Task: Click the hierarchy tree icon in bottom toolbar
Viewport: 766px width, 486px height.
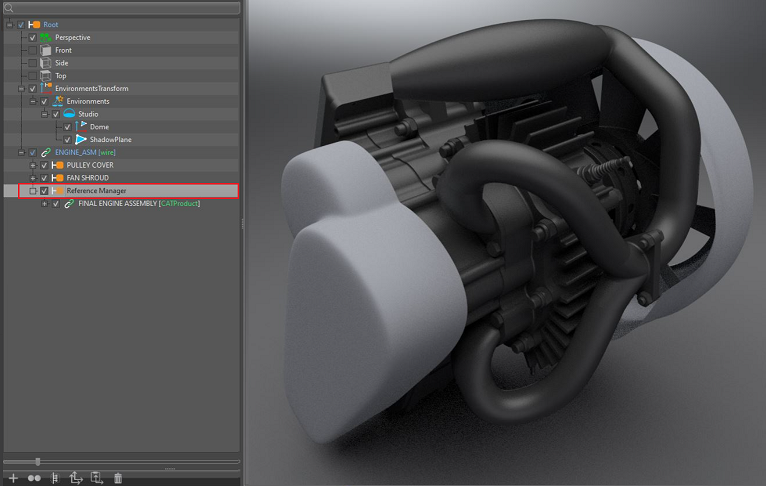Action: 55,478
